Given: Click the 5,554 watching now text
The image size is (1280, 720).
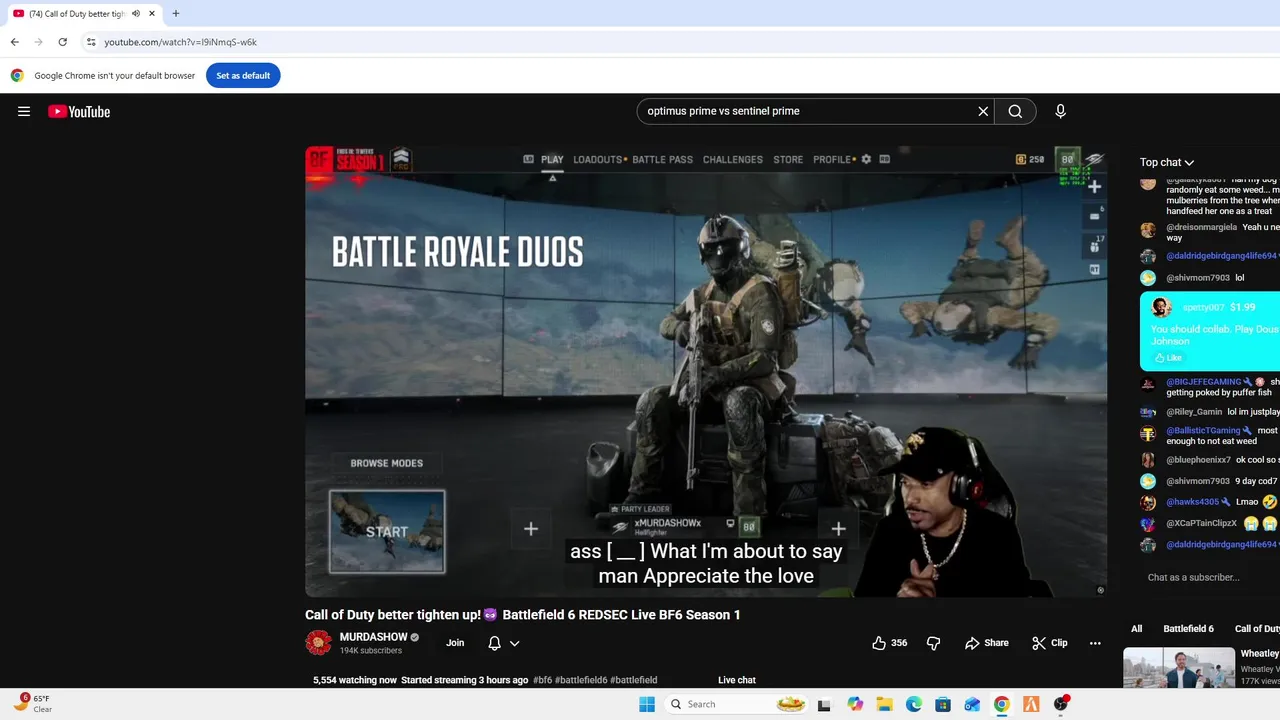Looking at the screenshot, I should [x=355, y=680].
